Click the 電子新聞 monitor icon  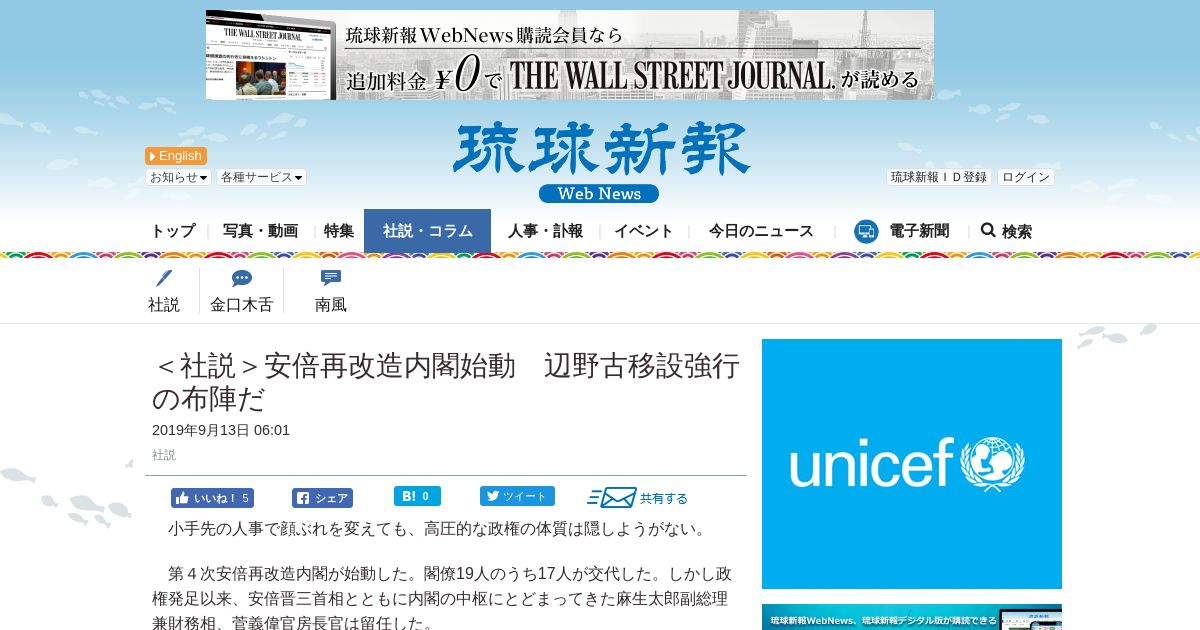[866, 231]
